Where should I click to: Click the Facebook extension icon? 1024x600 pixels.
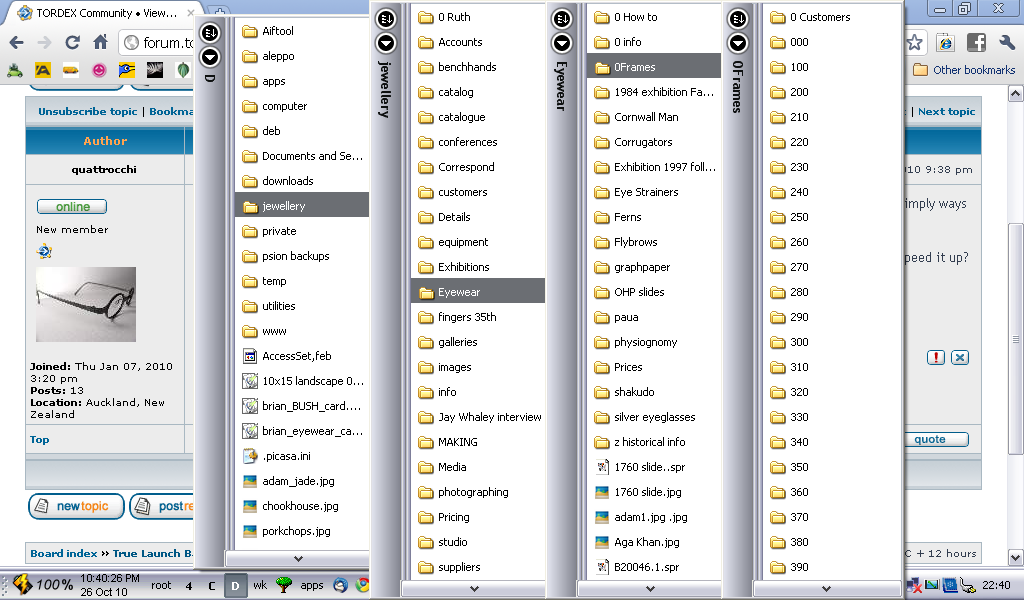pos(976,43)
